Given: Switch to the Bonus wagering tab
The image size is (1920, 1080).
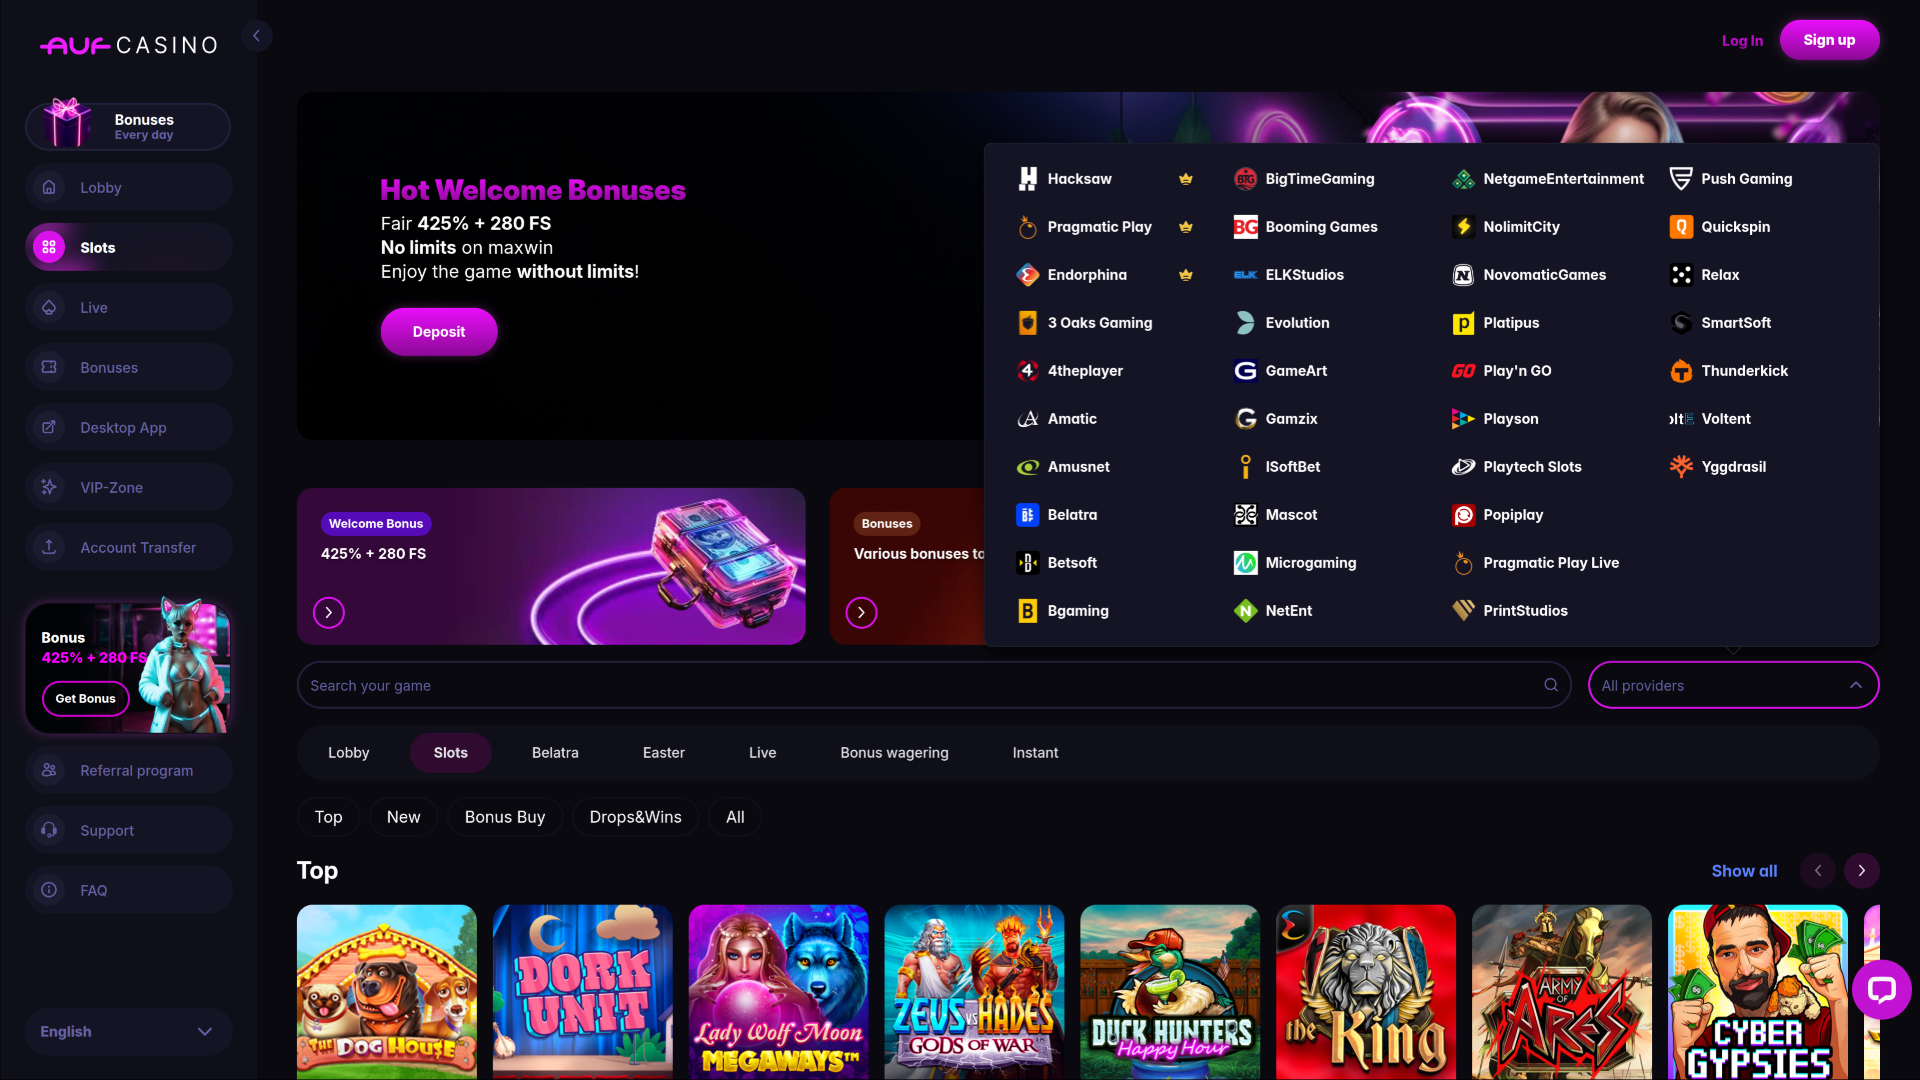Looking at the screenshot, I should pyautogui.click(x=894, y=753).
